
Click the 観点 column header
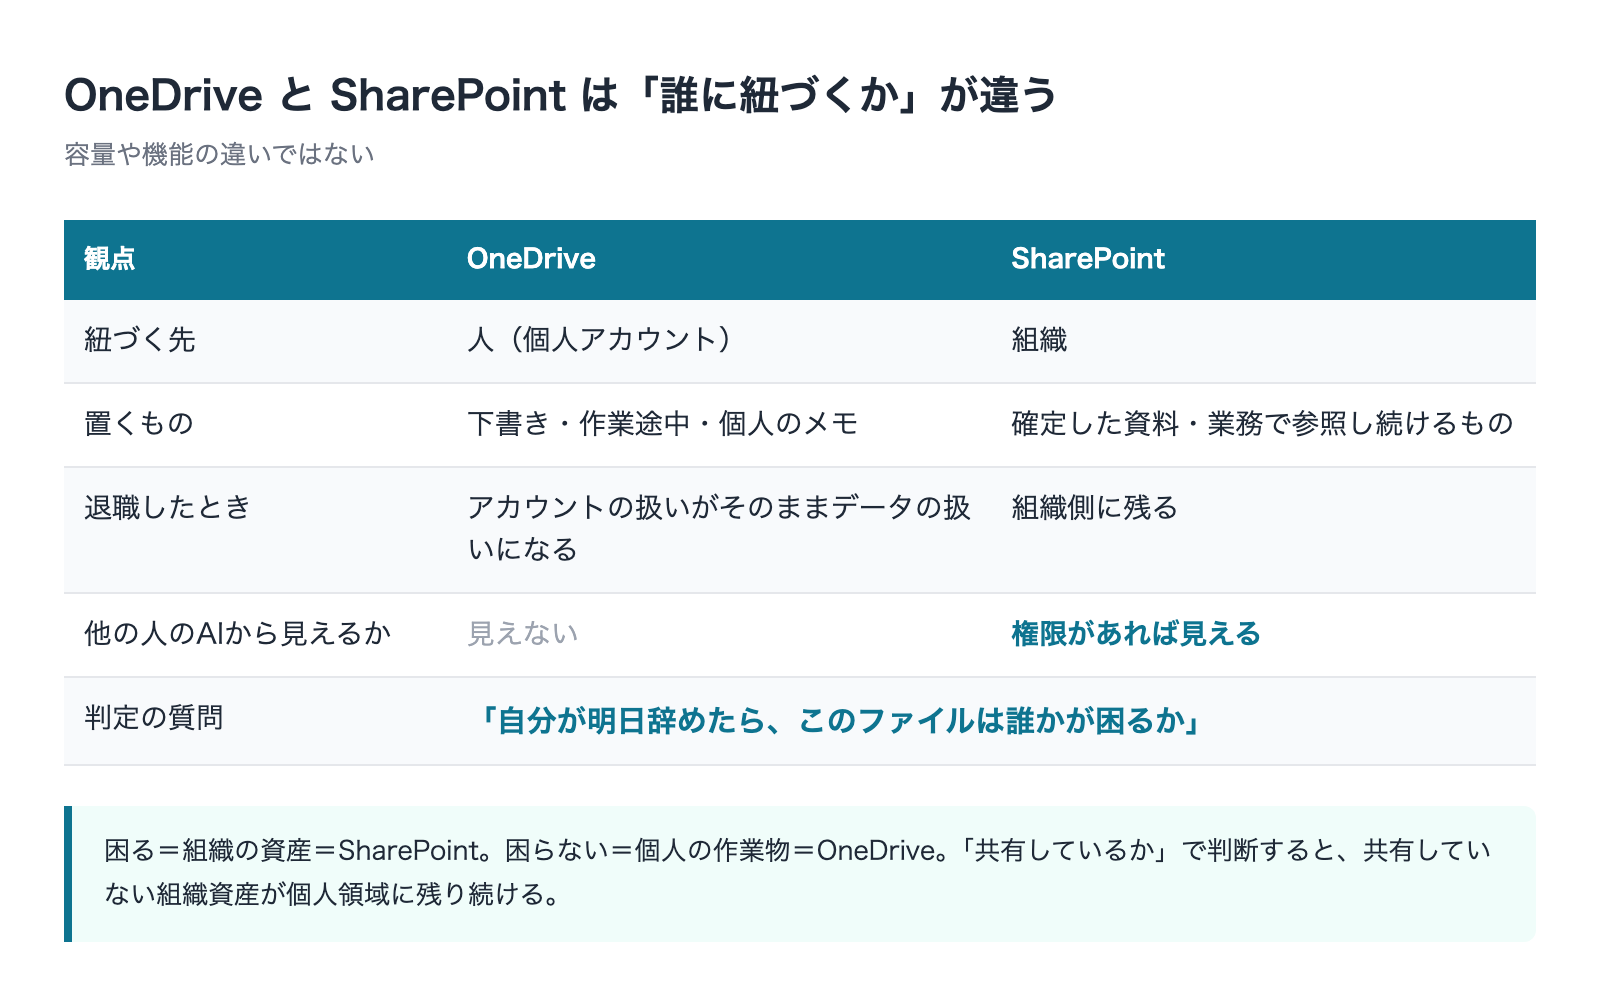[x=110, y=259]
